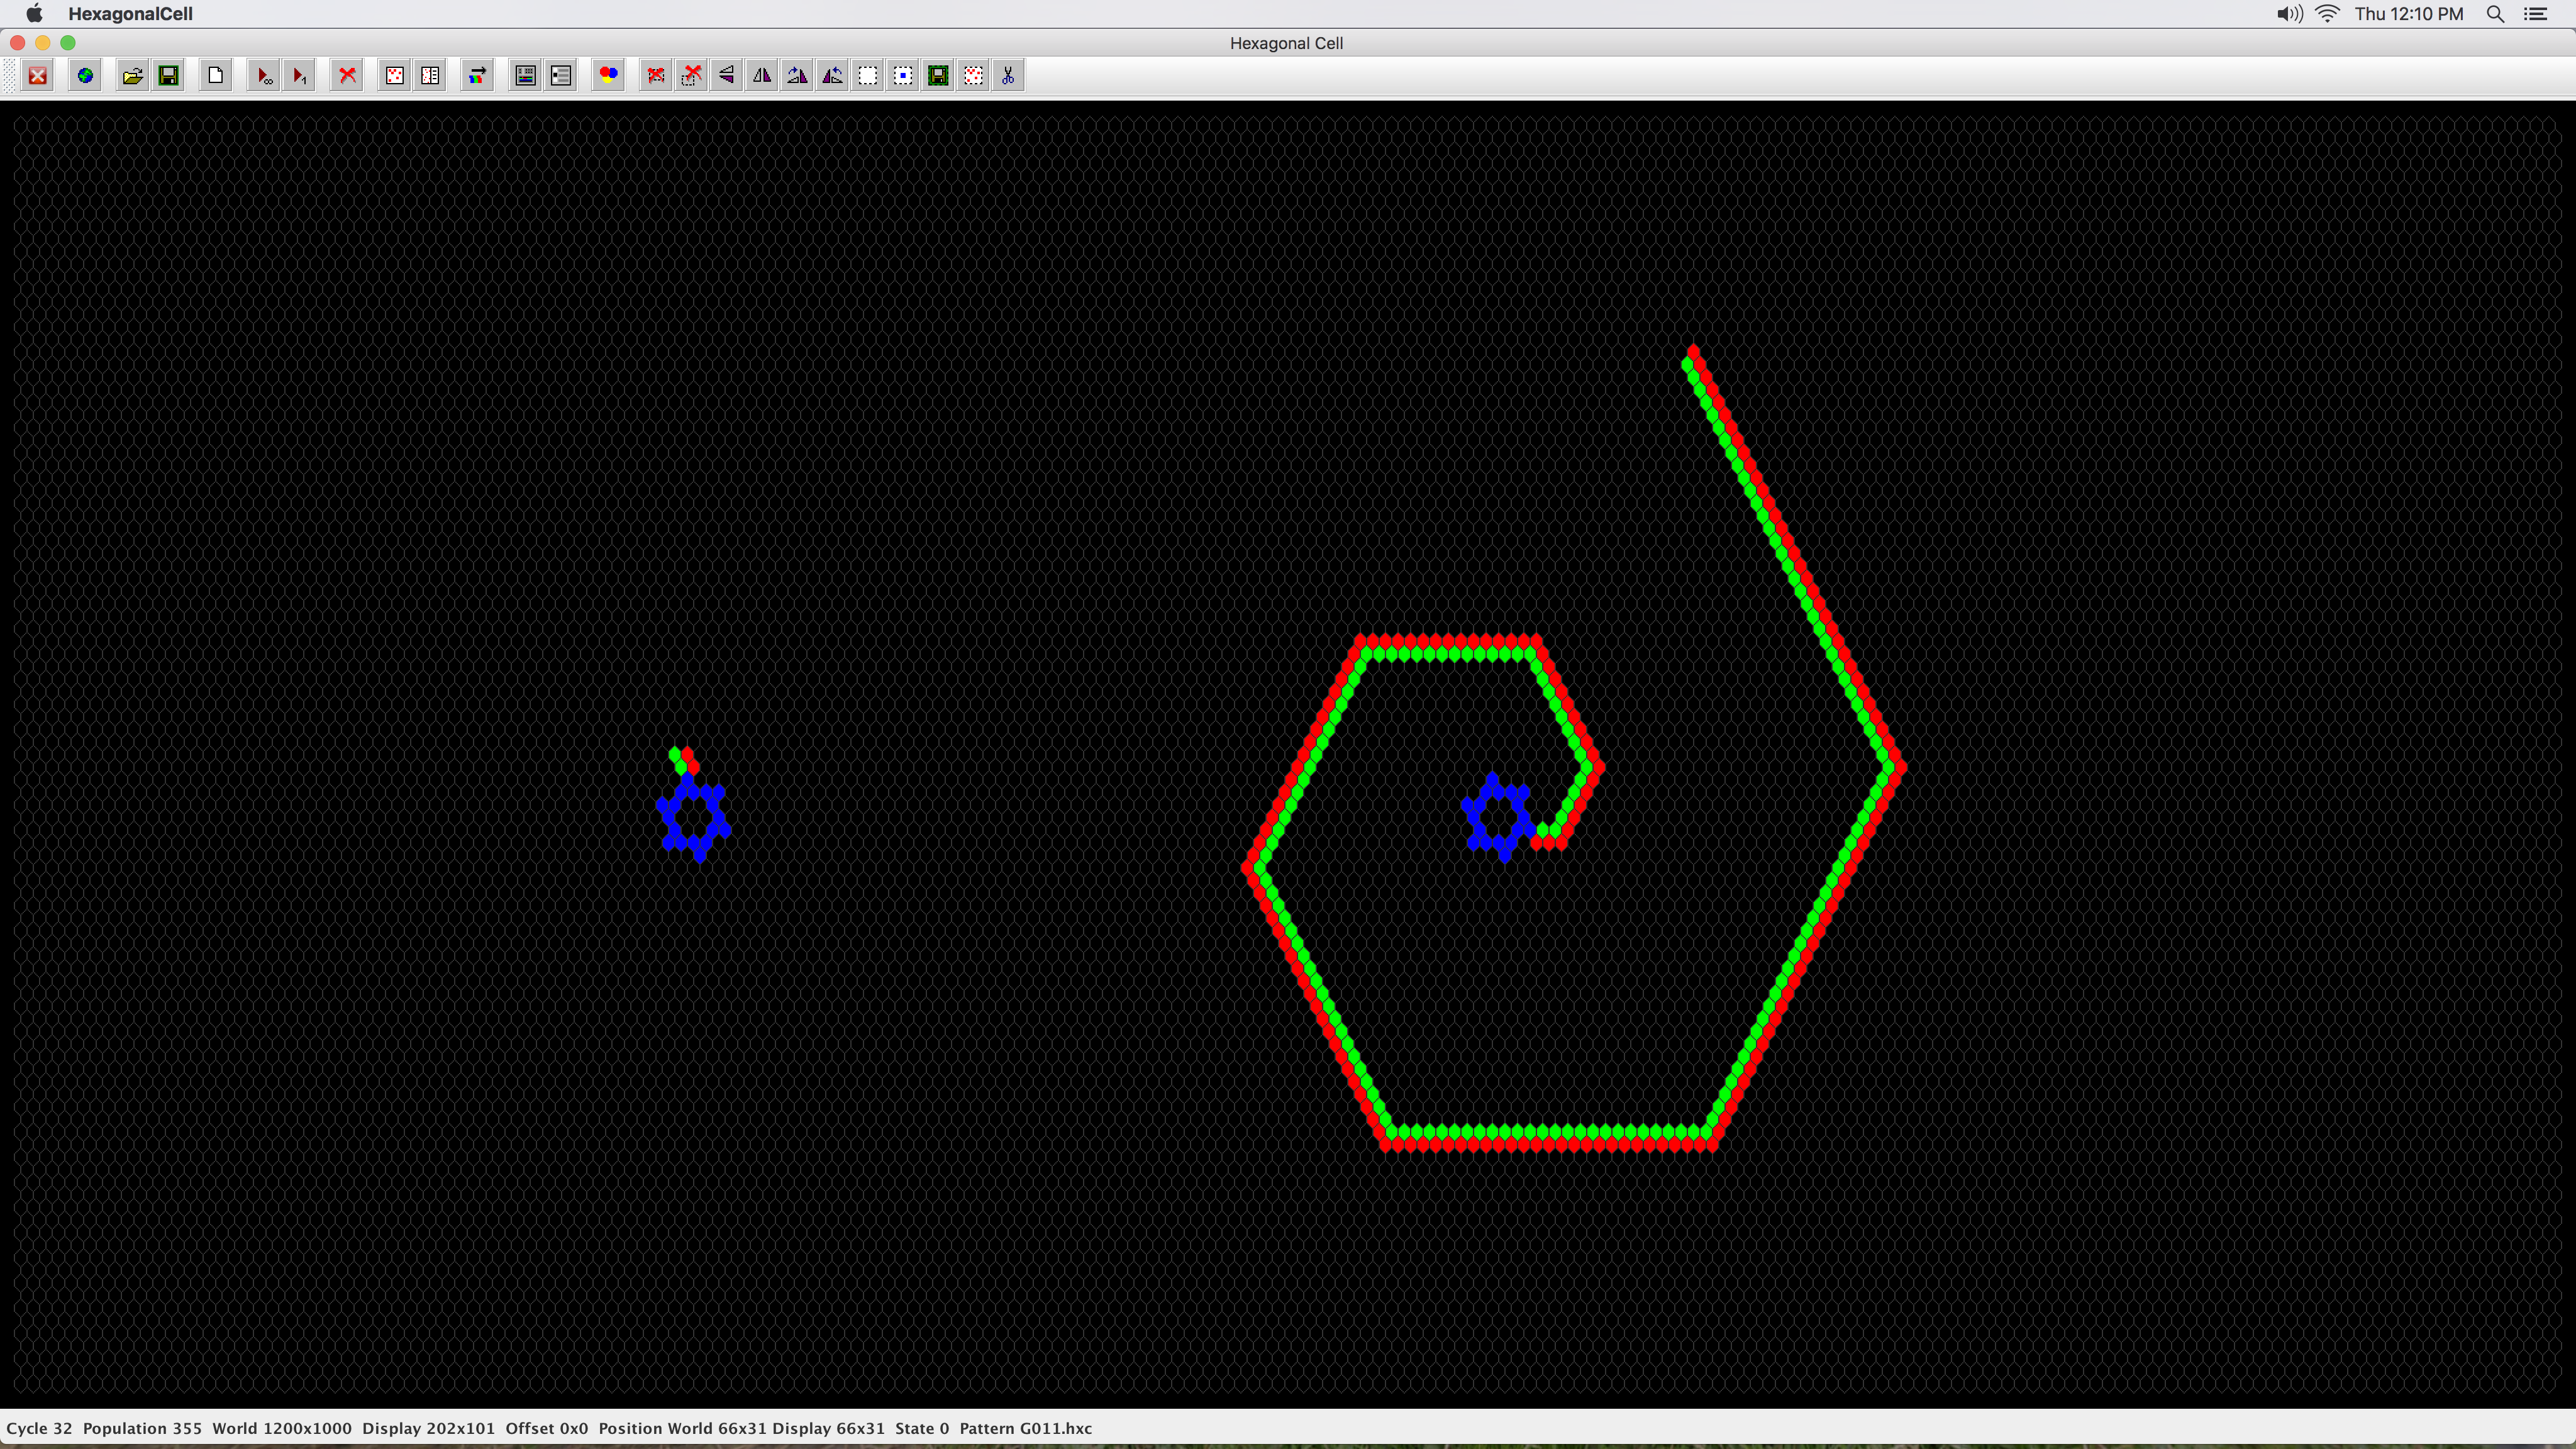Click the blue star cell cluster on left
The image size is (2576, 1449).
[693, 817]
